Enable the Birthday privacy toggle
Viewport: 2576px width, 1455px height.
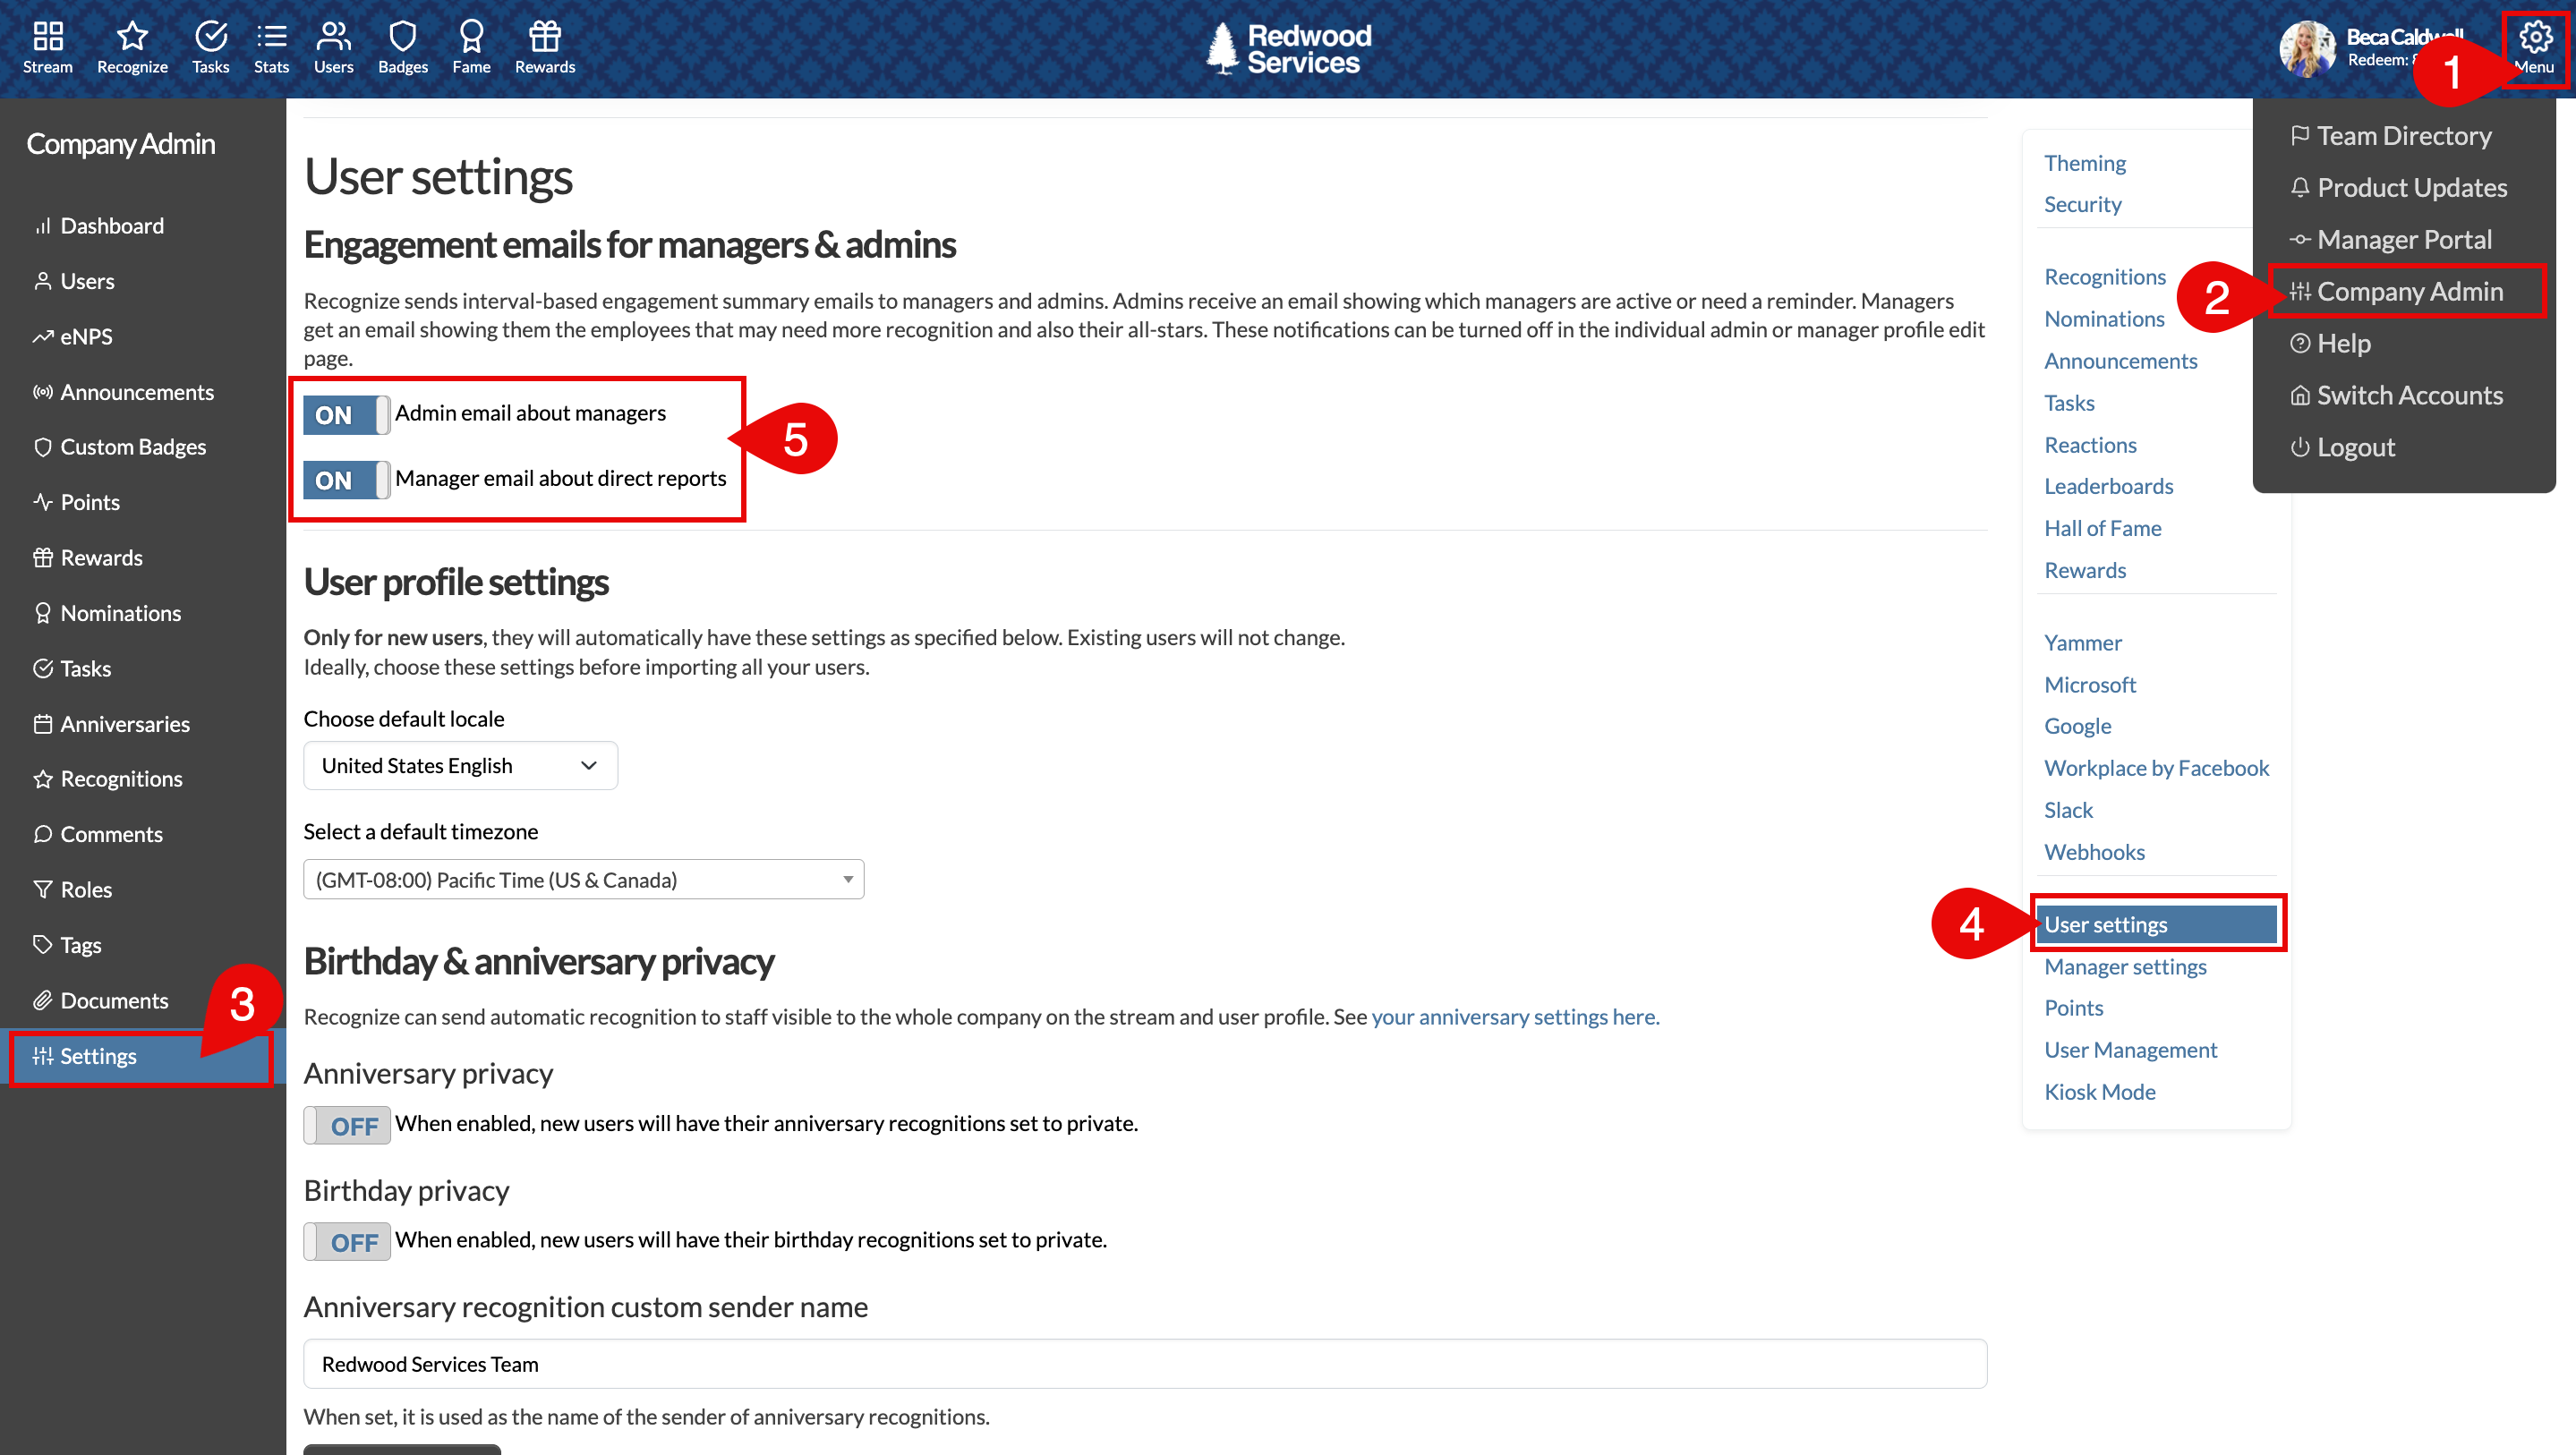click(x=346, y=1242)
